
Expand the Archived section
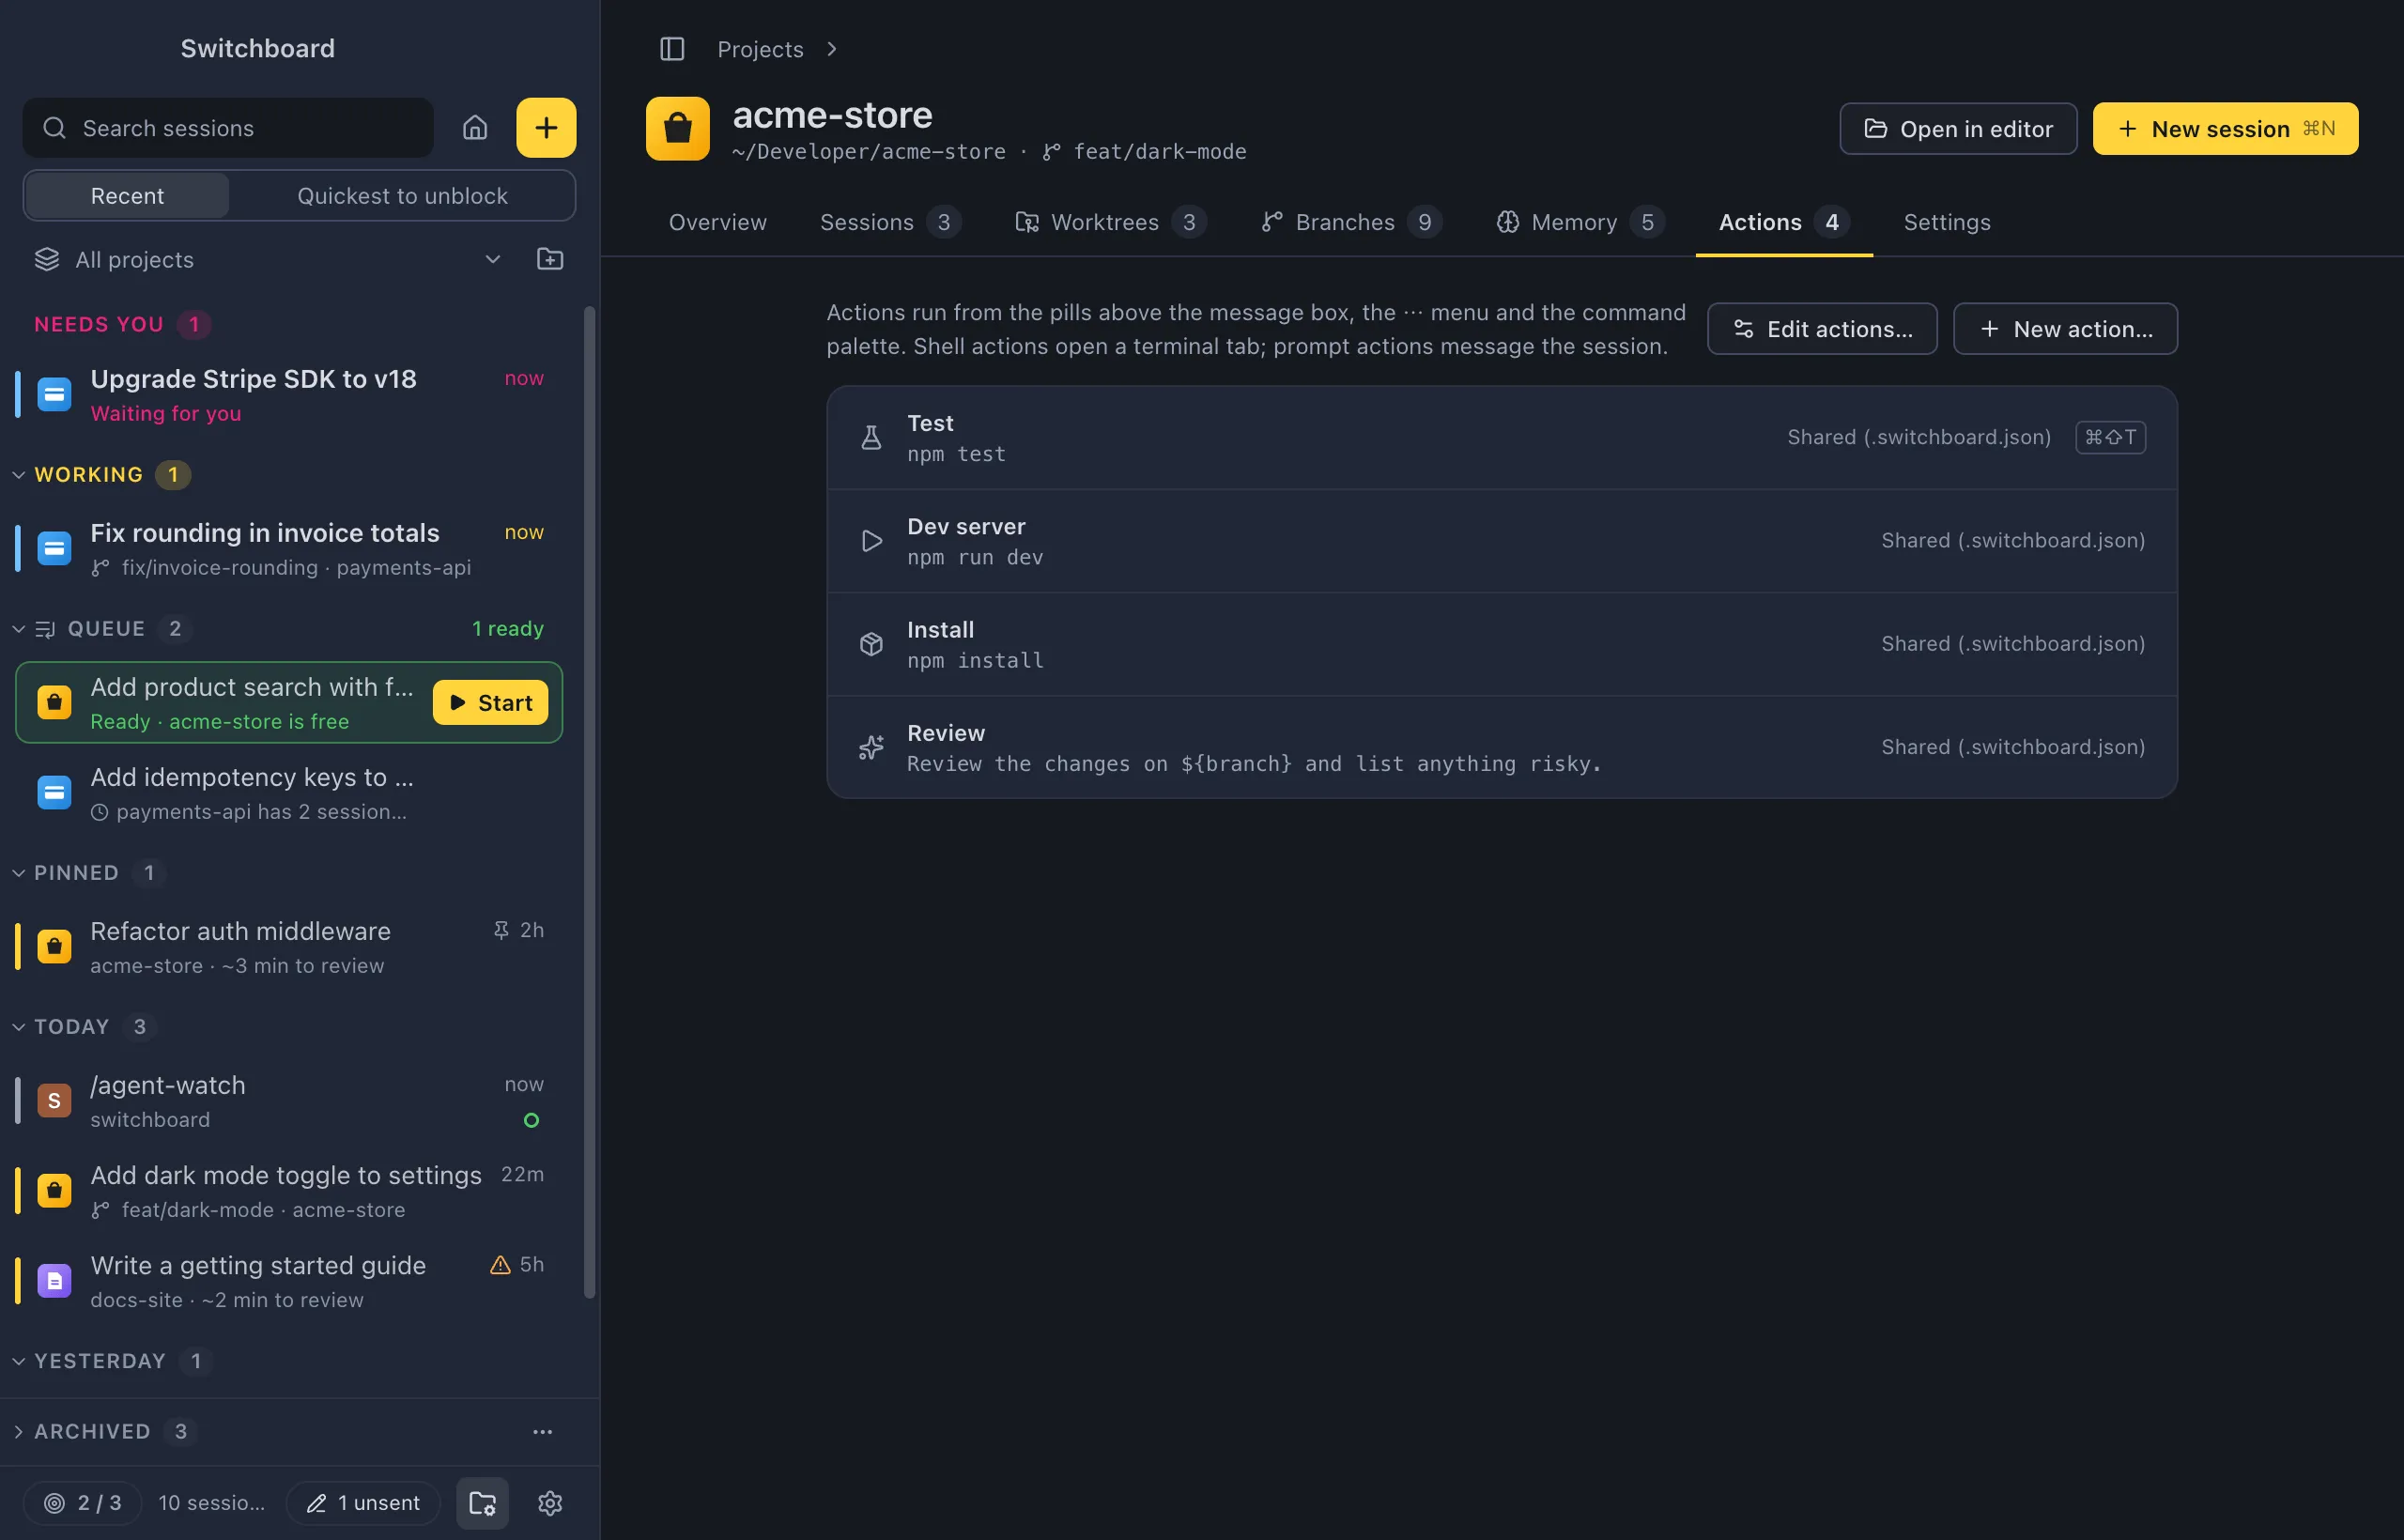18,1432
